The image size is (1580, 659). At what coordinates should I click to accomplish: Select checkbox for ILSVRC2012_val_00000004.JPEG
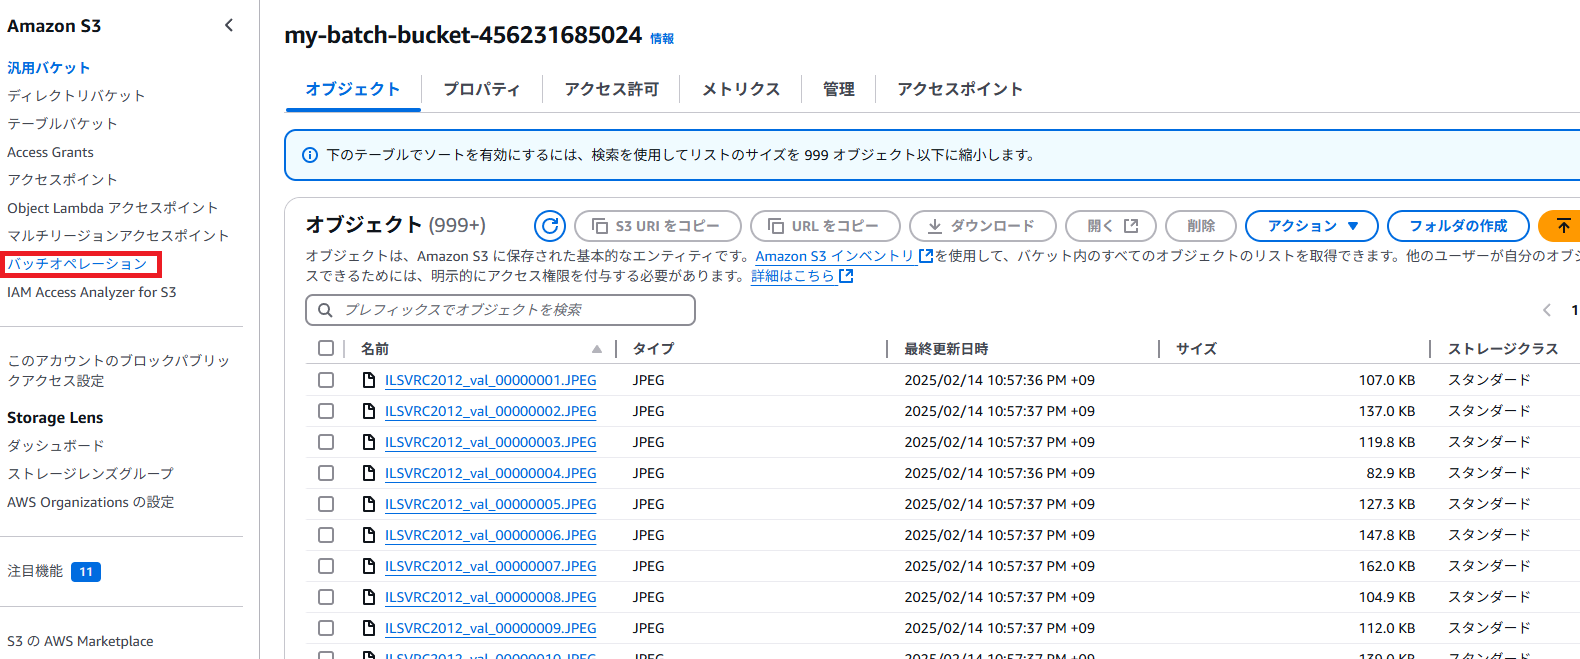point(326,473)
